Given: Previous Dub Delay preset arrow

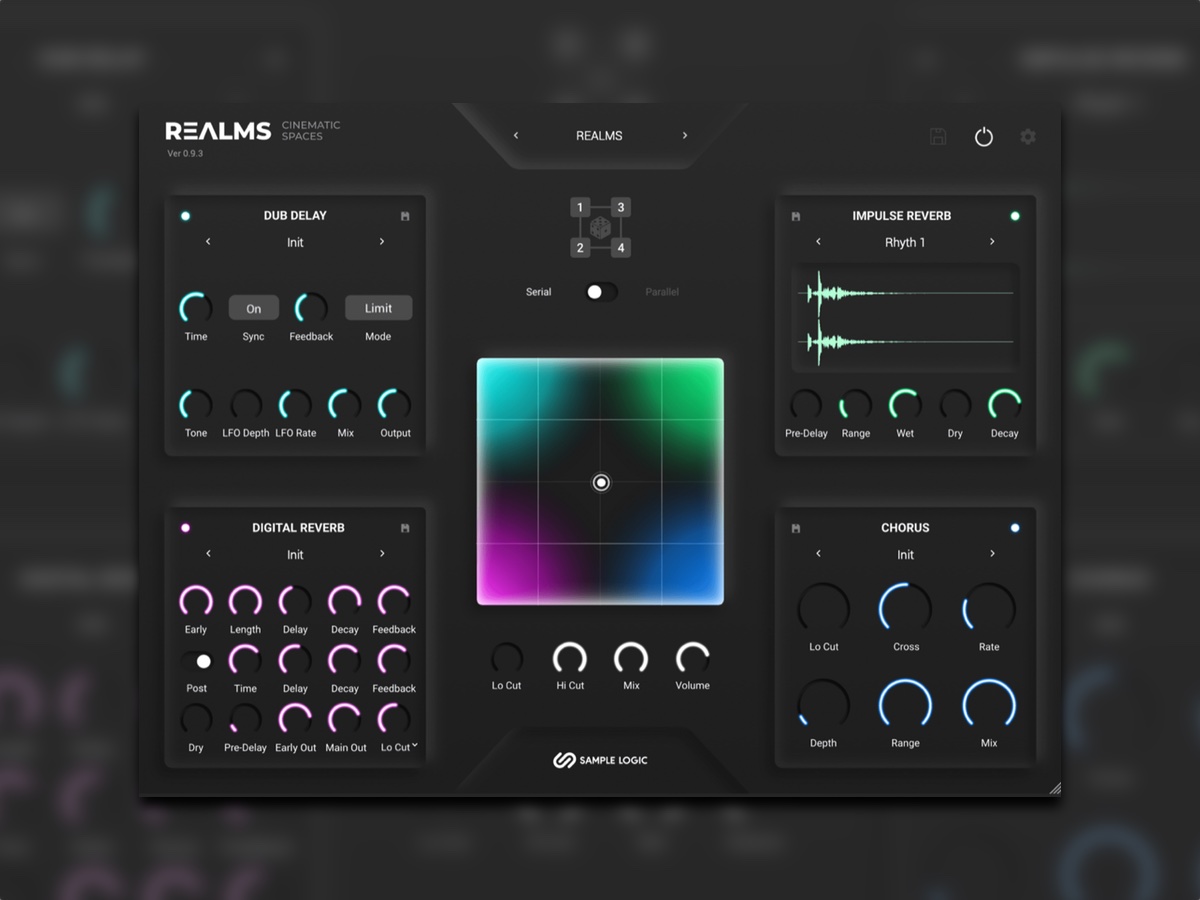Looking at the screenshot, I should (208, 242).
